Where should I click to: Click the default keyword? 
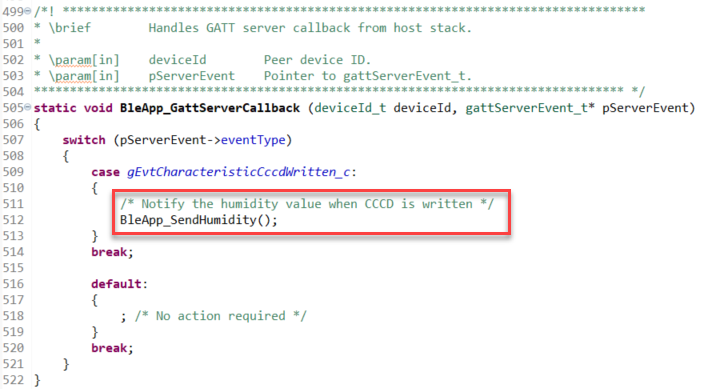pyautogui.click(x=116, y=284)
